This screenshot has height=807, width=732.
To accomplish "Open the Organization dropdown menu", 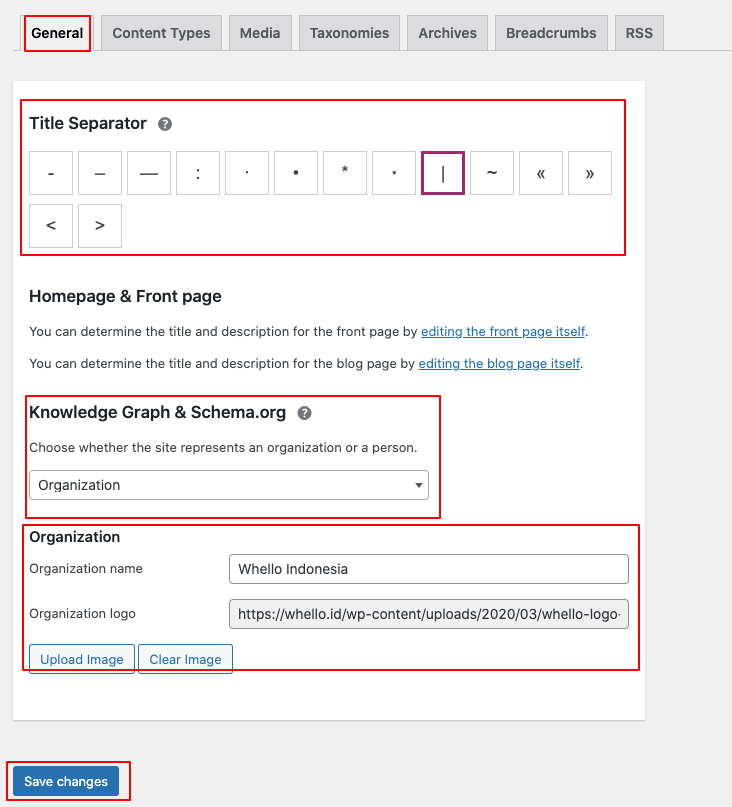I will pyautogui.click(x=229, y=485).
